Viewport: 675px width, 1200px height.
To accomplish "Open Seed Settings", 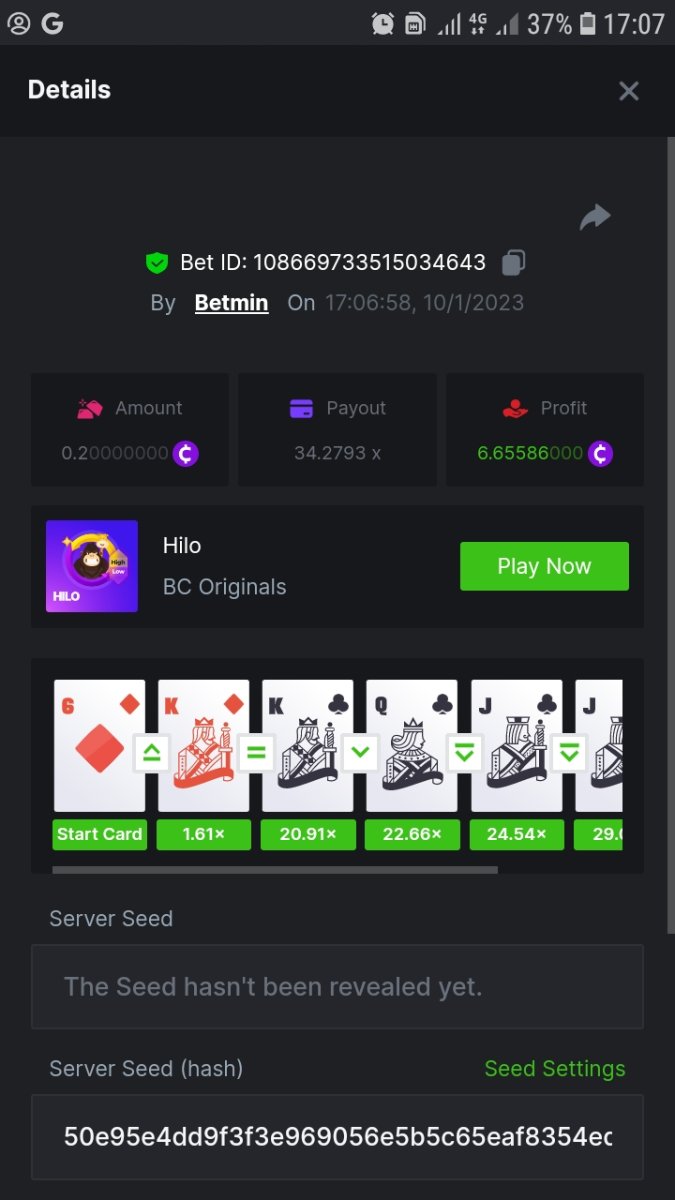I will 554,1069.
